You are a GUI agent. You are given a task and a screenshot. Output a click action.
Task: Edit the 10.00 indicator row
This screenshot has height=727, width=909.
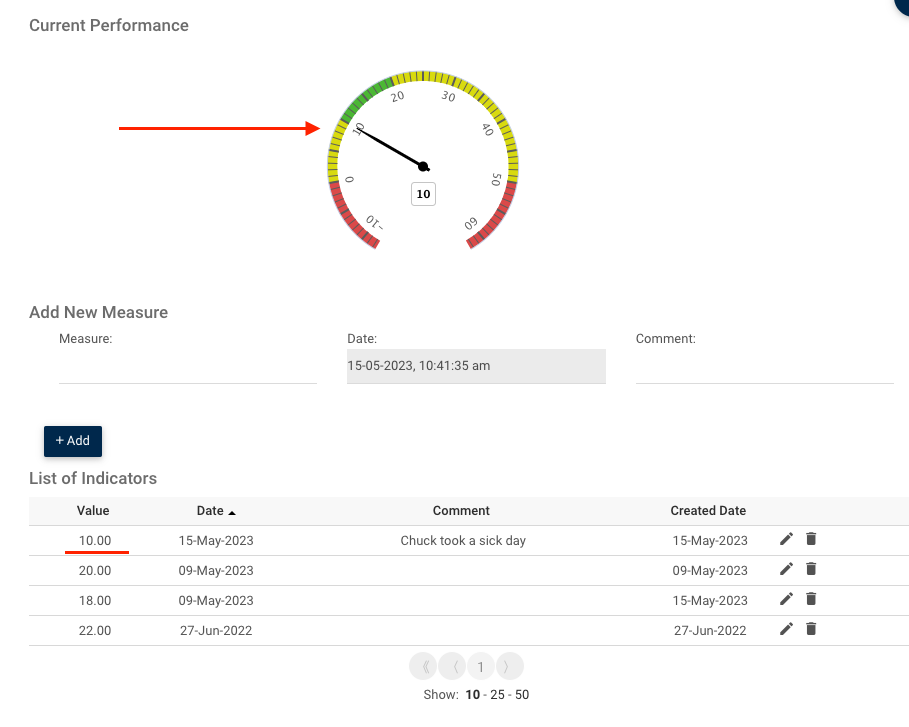[x=786, y=540]
